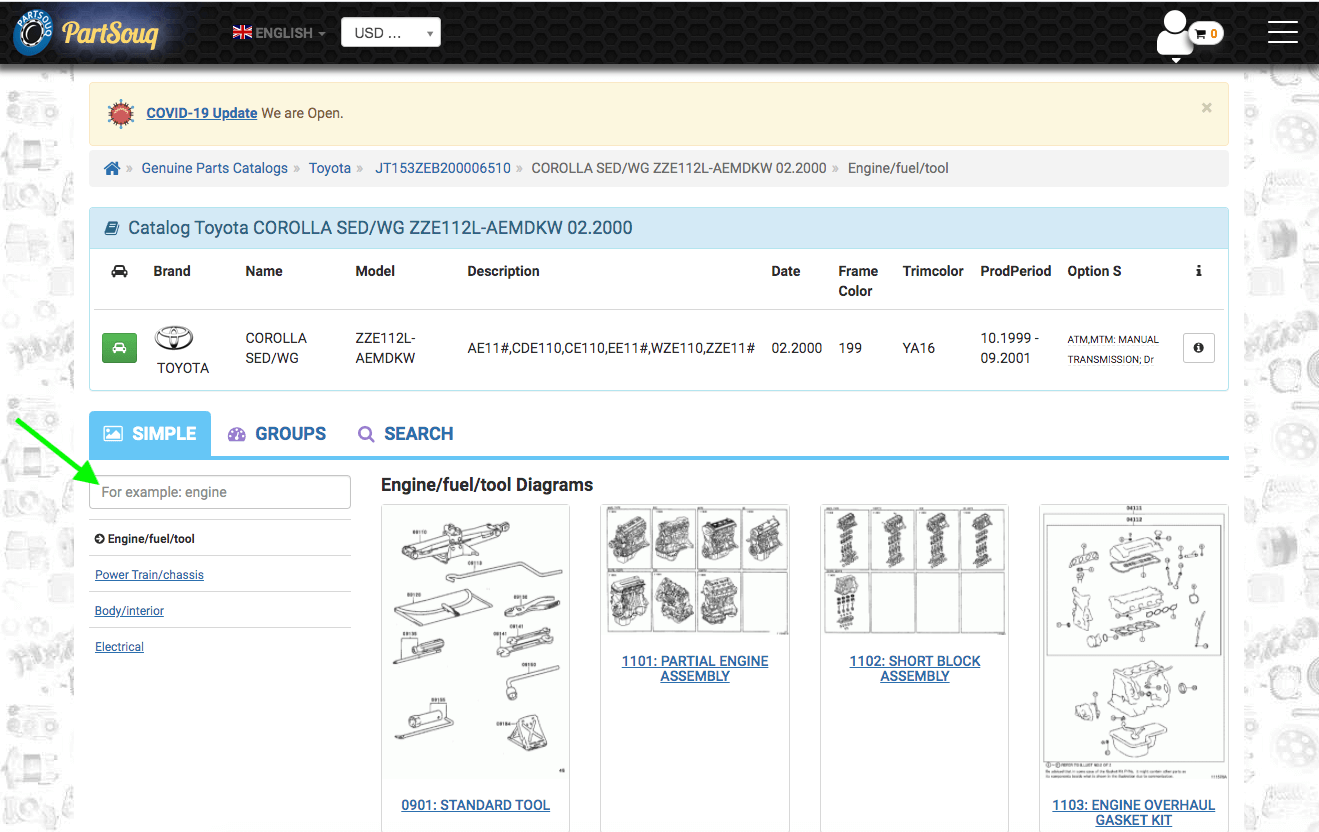The image size is (1319, 832).
Task: Open the COVID-19 Update link
Action: pos(202,113)
